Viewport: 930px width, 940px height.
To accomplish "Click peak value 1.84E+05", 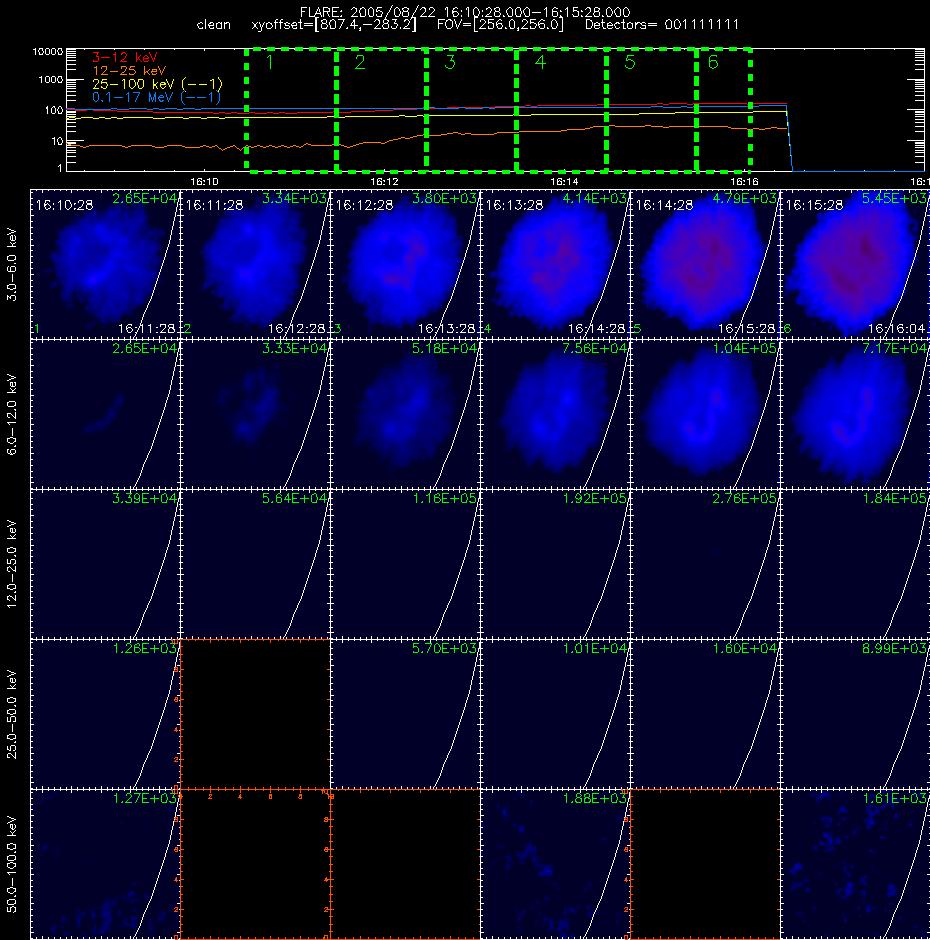I will 895,498.
